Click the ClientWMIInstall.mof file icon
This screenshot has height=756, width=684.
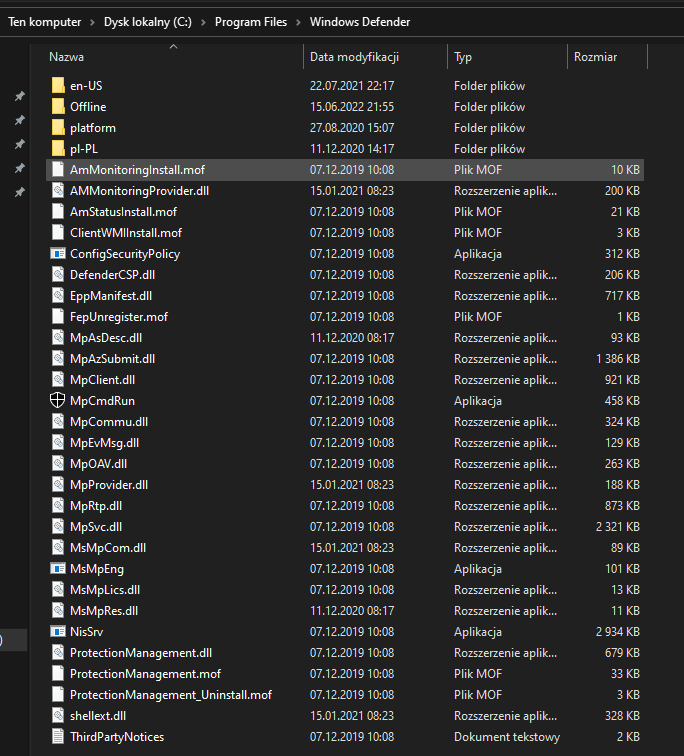click(x=58, y=232)
